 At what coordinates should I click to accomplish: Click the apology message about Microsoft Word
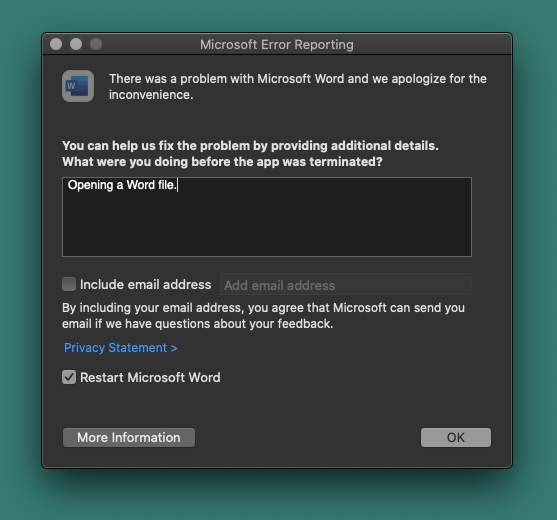[x=298, y=87]
